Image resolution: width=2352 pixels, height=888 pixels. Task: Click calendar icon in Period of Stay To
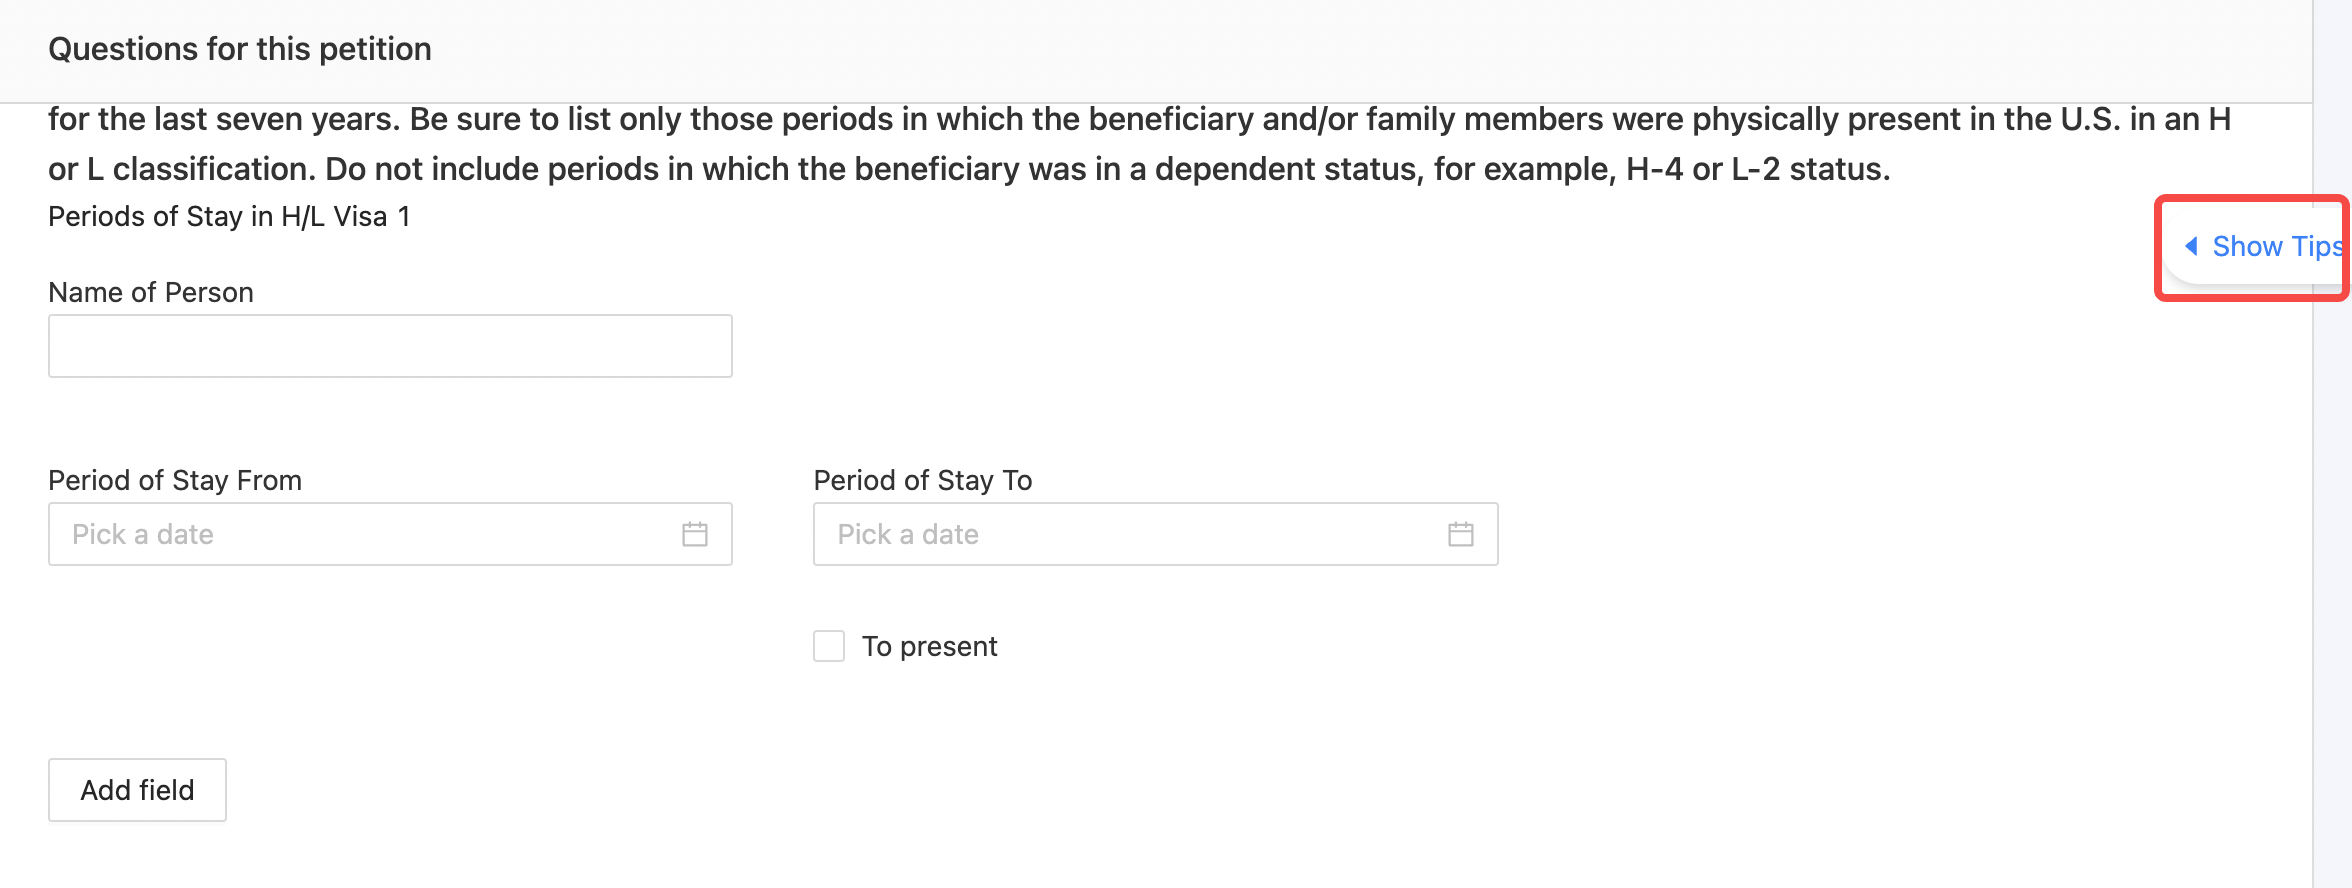[1461, 534]
